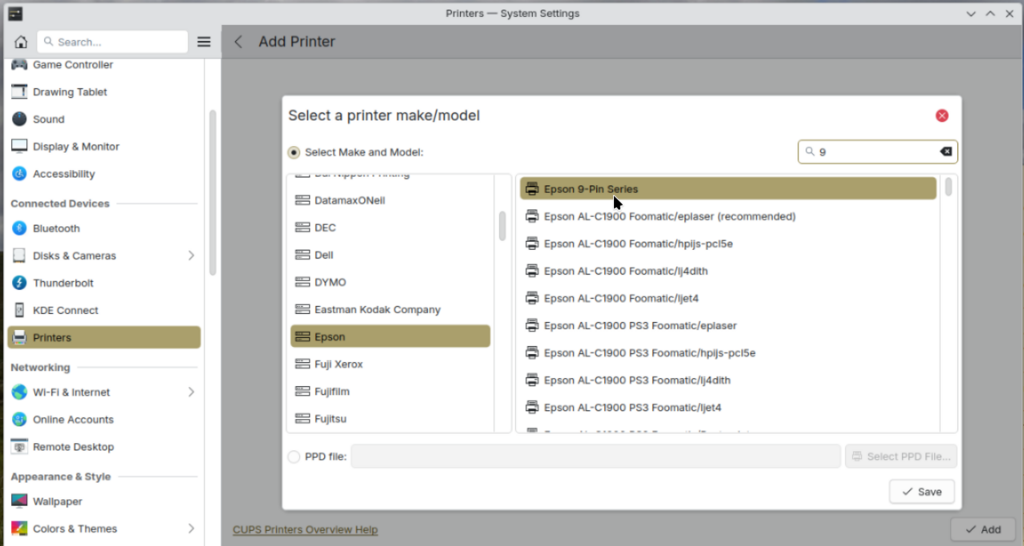Click the Accessibility icon in the sidebar
1024x546 pixels.
[x=19, y=174]
